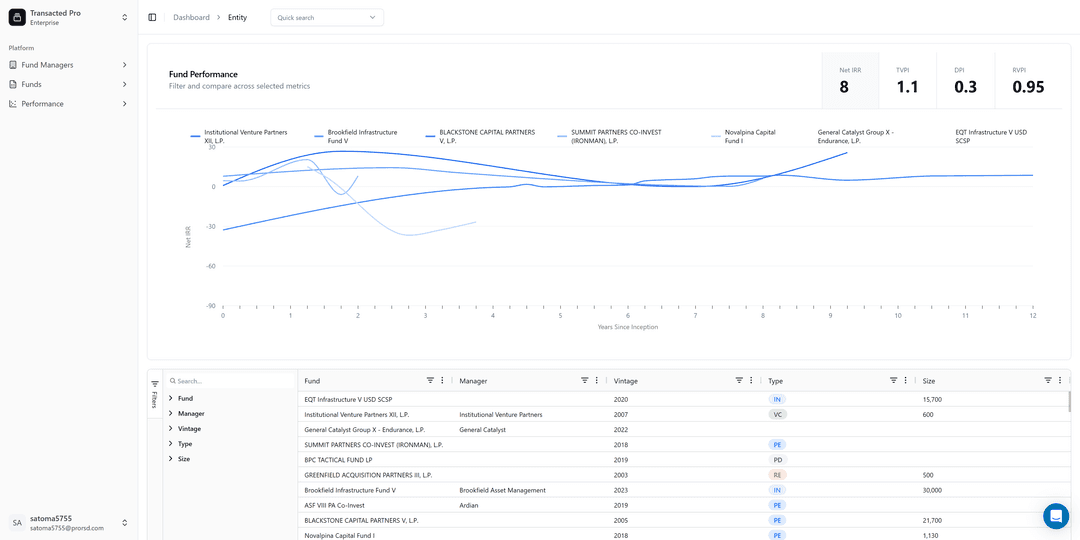
Task: Click the Brookfield Asset Management manager cell
Action: coord(502,490)
